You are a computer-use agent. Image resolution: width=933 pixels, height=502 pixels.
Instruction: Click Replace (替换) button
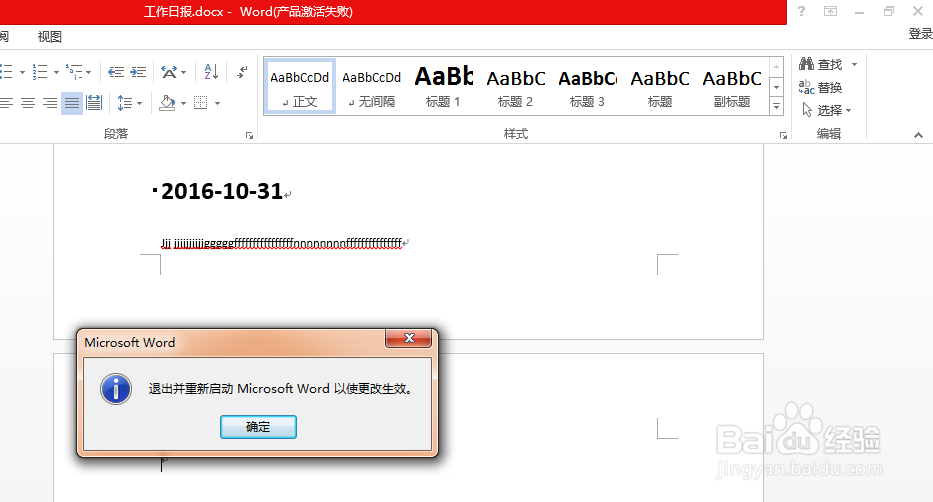821,87
